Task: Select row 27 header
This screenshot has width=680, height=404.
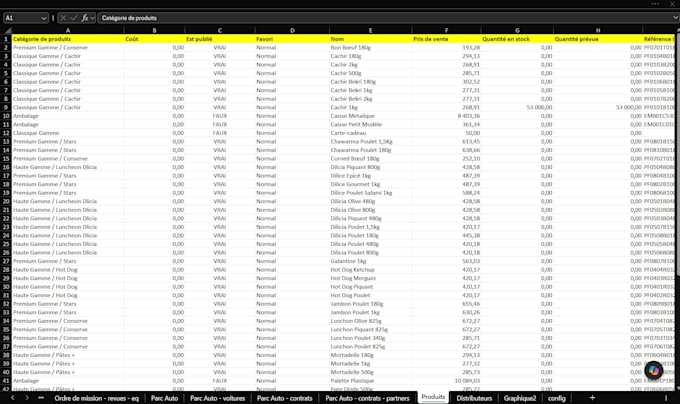Action: (6, 261)
